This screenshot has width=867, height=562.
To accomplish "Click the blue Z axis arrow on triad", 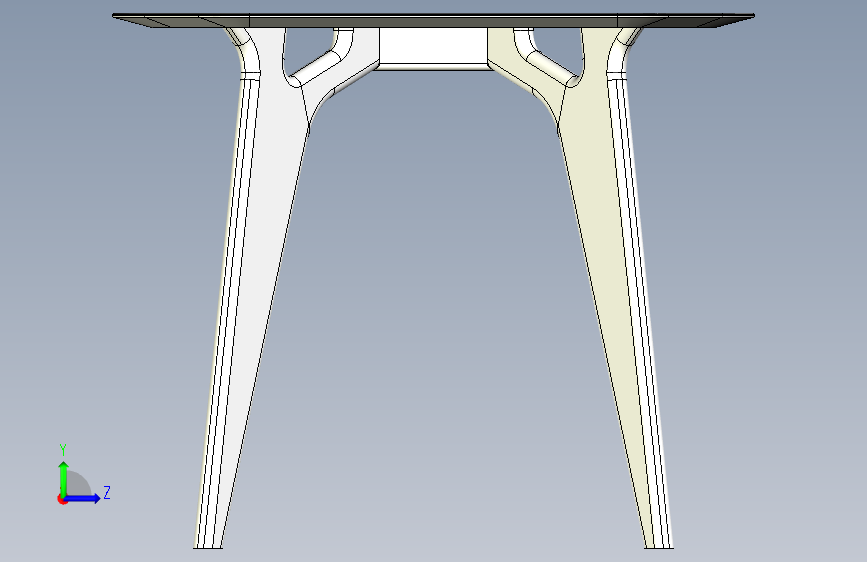I will pyautogui.click(x=83, y=498).
